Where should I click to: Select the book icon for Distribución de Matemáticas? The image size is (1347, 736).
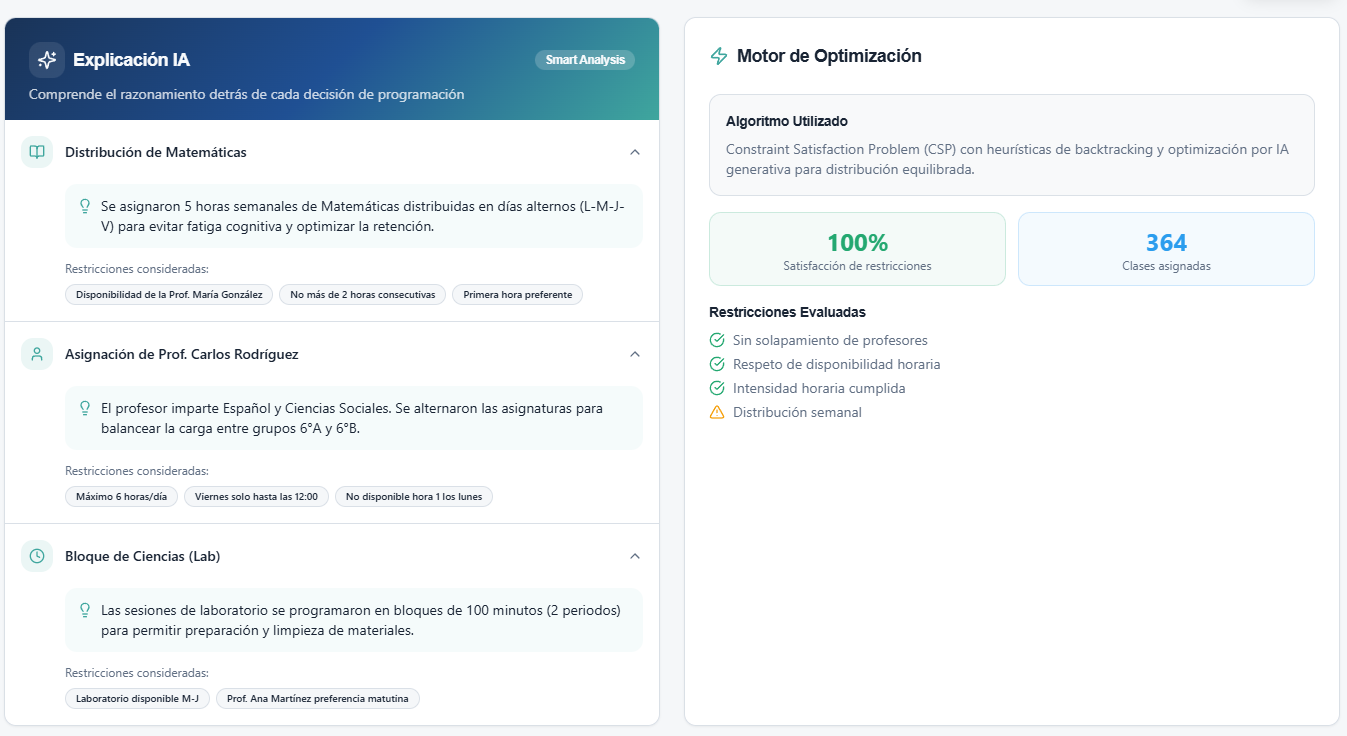tap(36, 152)
